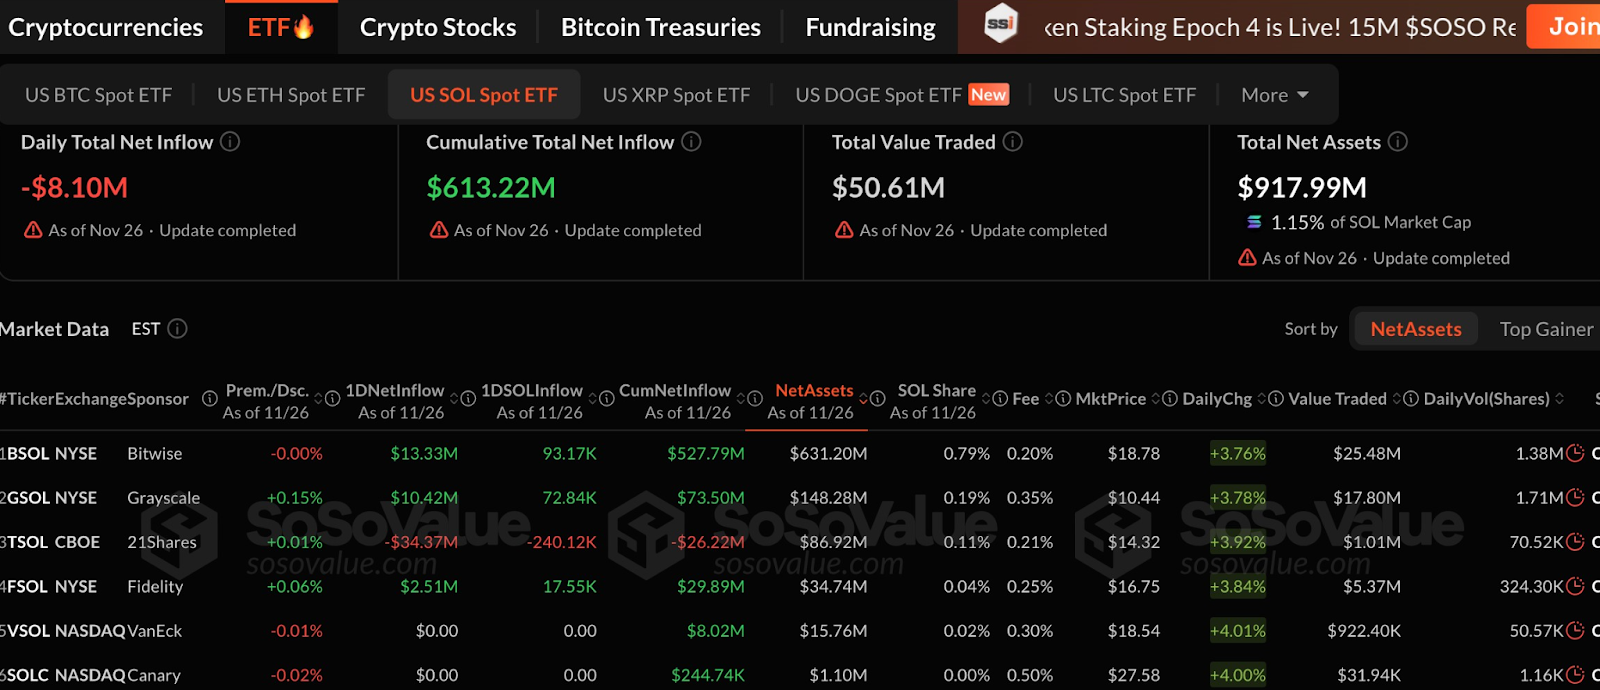
Task: Open the TSOL CBOE 21Shares row
Action: click(800, 542)
